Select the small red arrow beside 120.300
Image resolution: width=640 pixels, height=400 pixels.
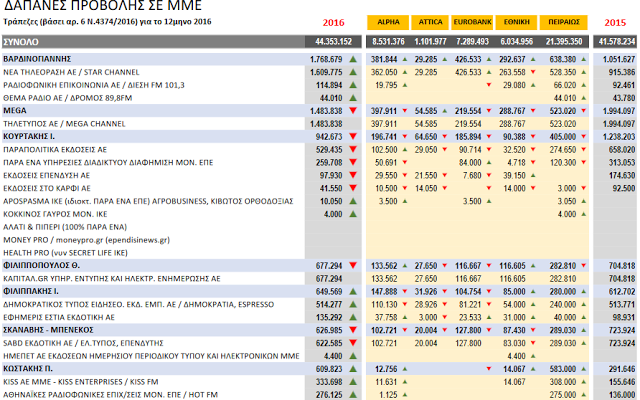point(584,162)
